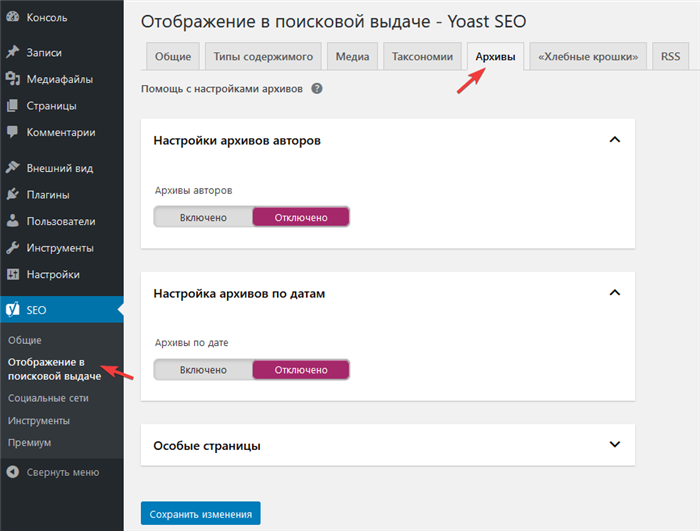Open the Консоль menu item
This screenshot has height=531, width=700.
pyautogui.click(x=62, y=17)
